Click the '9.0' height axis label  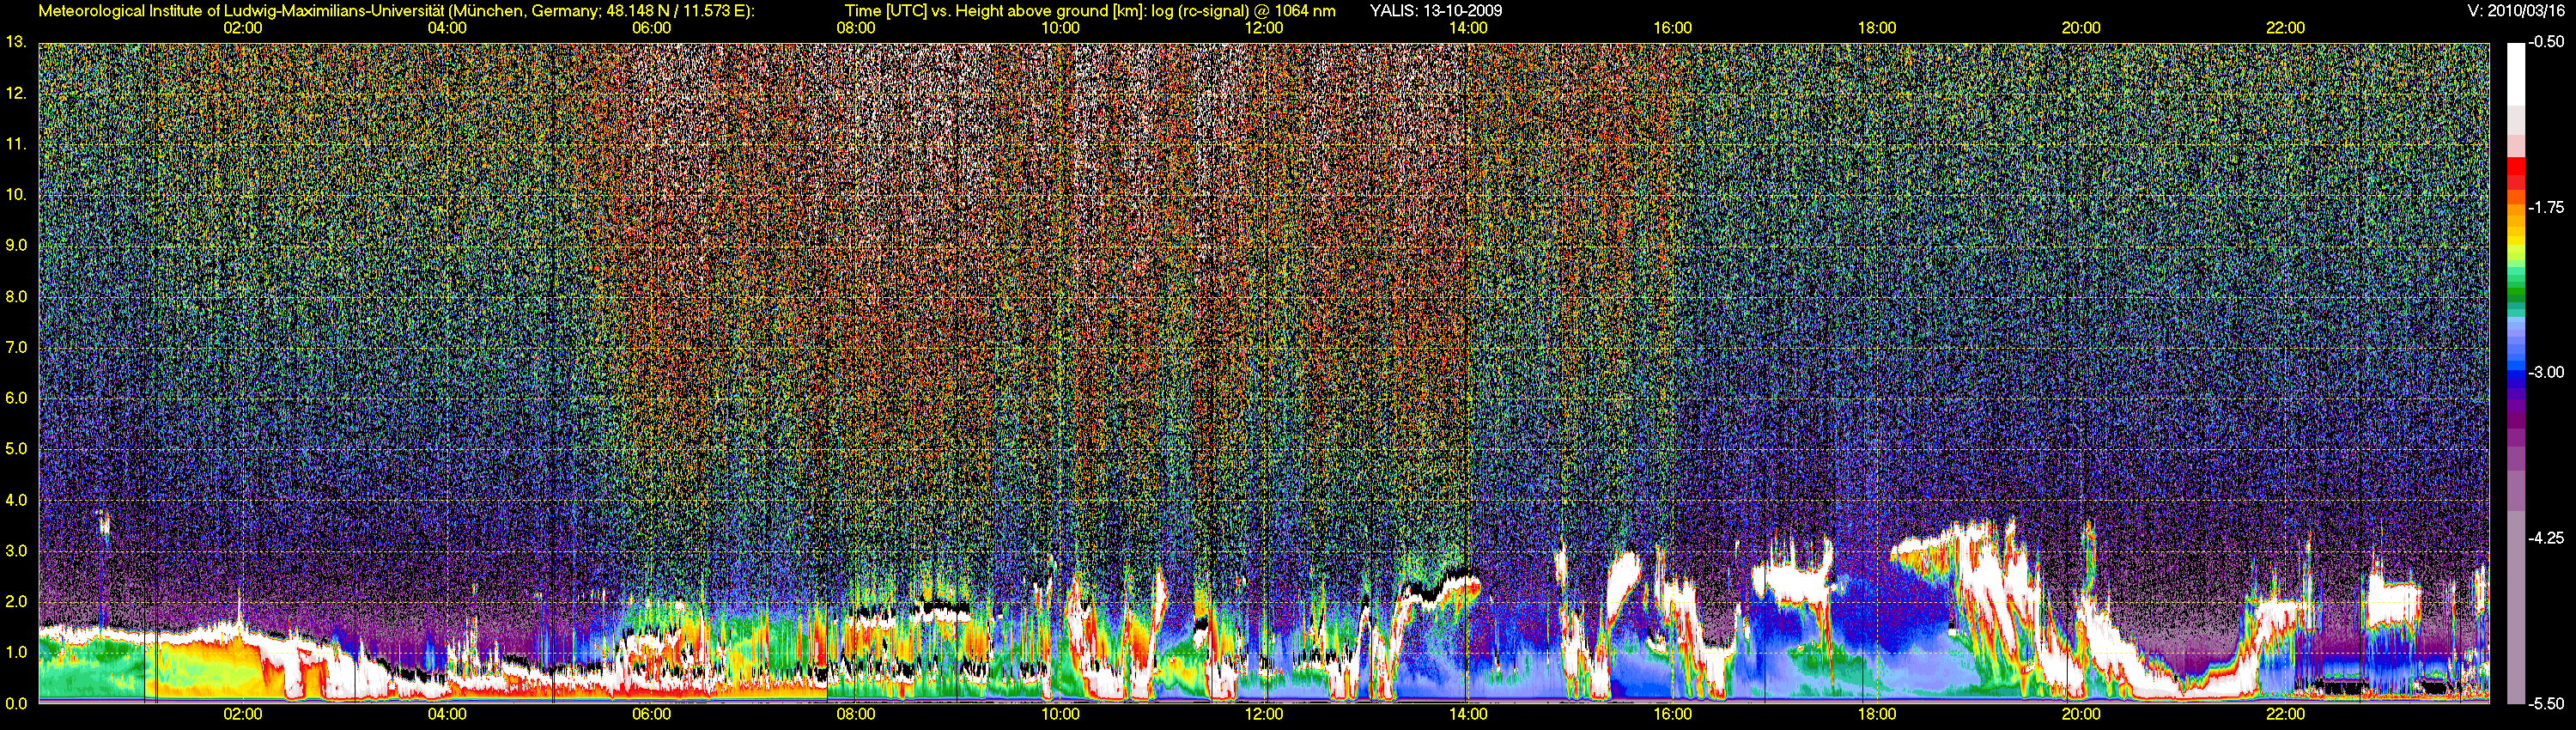pyautogui.click(x=16, y=245)
